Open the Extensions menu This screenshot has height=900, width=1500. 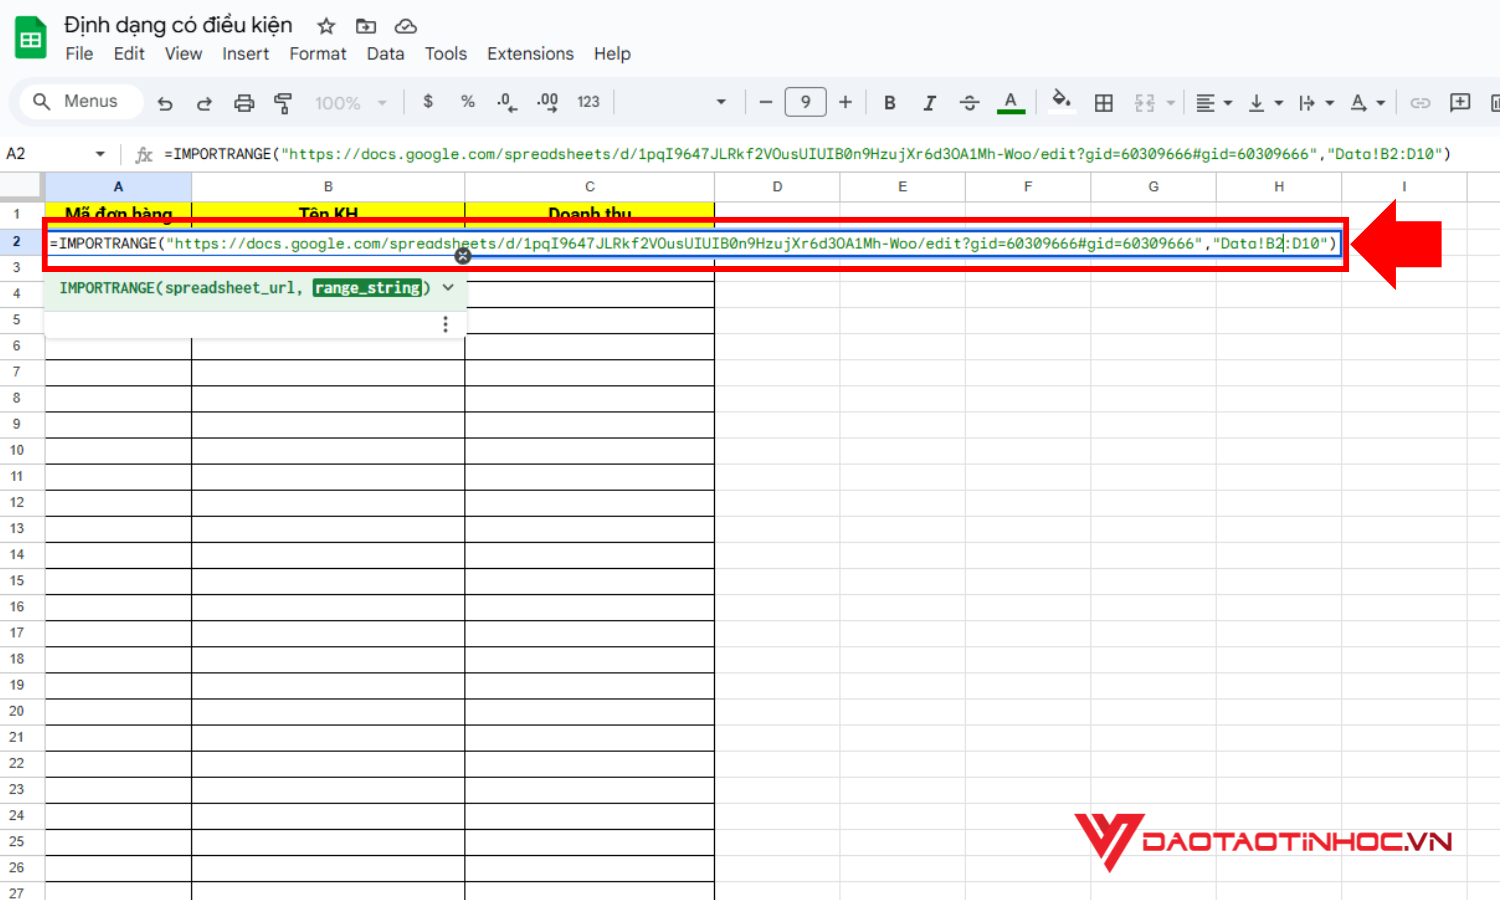(530, 54)
